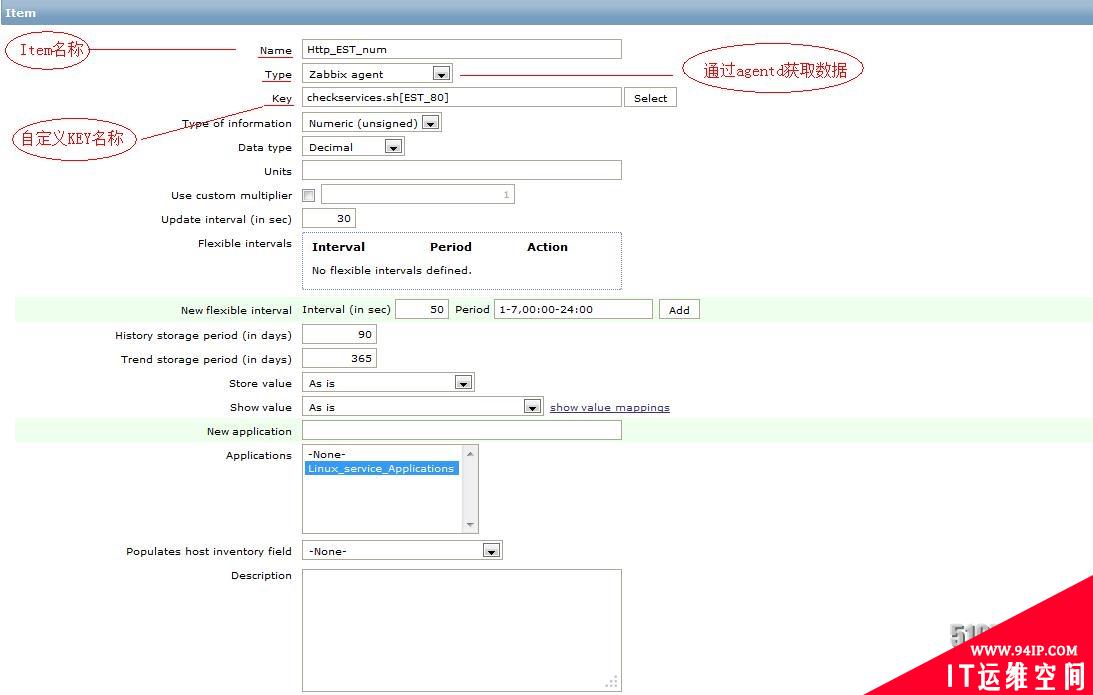The width and height of the screenshot is (1093, 695).
Task: Click the Applications list scroll up arrow
Action: coord(471,453)
